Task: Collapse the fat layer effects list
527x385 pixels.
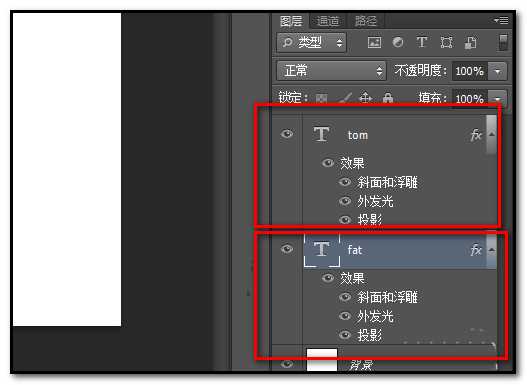Action: point(492,250)
